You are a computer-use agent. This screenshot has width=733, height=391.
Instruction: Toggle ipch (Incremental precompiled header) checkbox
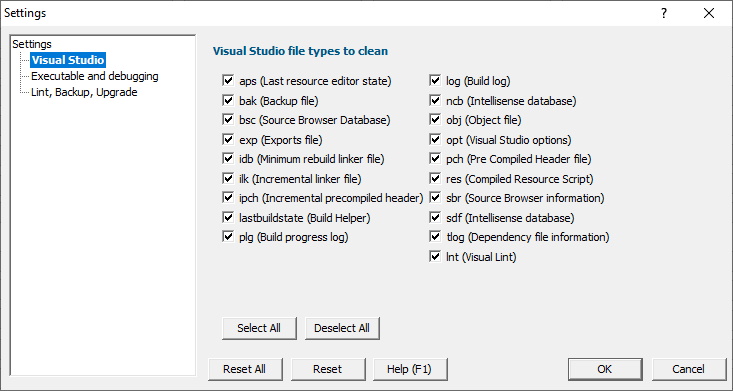click(228, 198)
